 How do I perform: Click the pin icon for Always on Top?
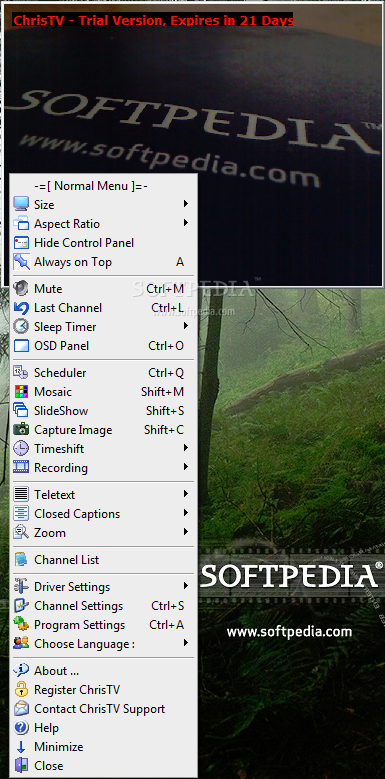click(21, 262)
